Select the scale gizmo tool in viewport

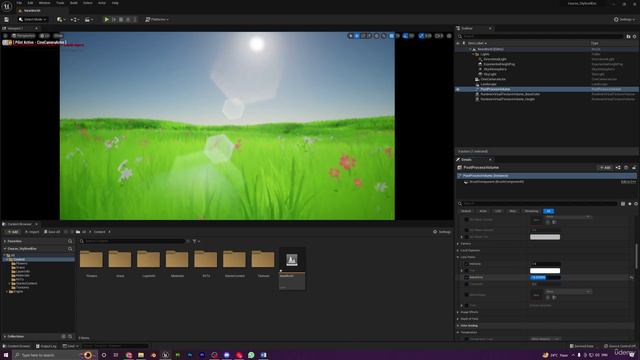click(x=369, y=36)
